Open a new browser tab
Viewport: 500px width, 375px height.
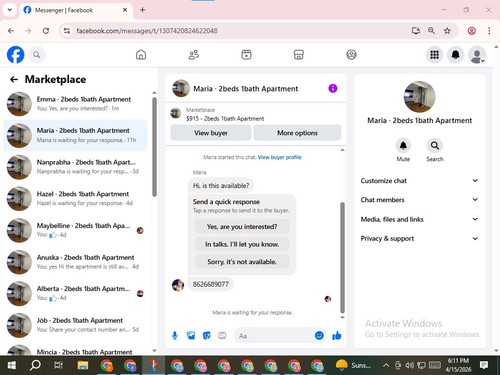pos(142,10)
